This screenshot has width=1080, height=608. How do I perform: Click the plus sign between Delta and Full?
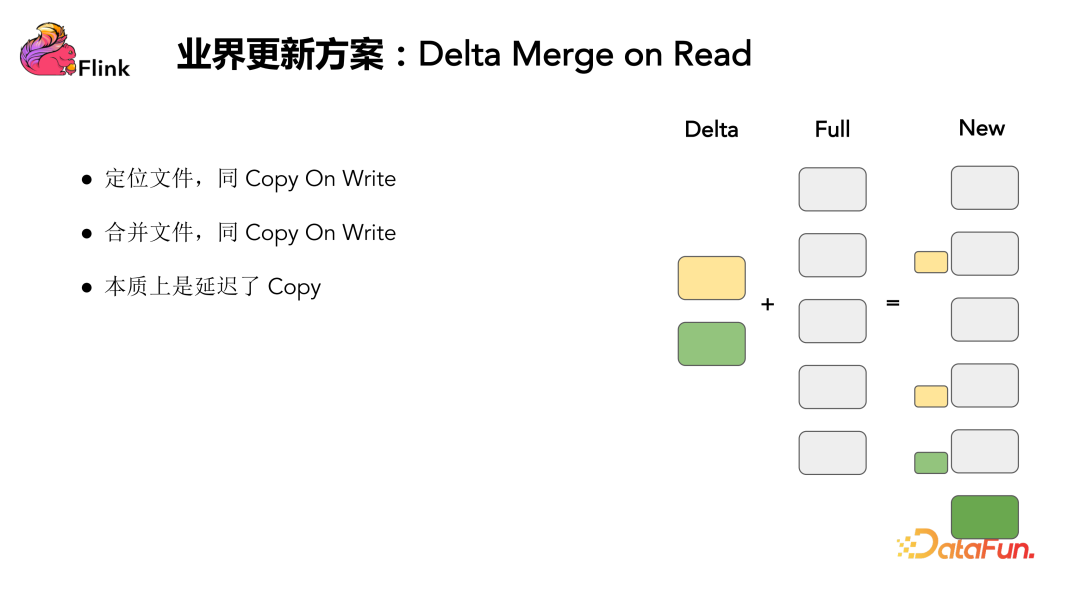click(x=767, y=304)
